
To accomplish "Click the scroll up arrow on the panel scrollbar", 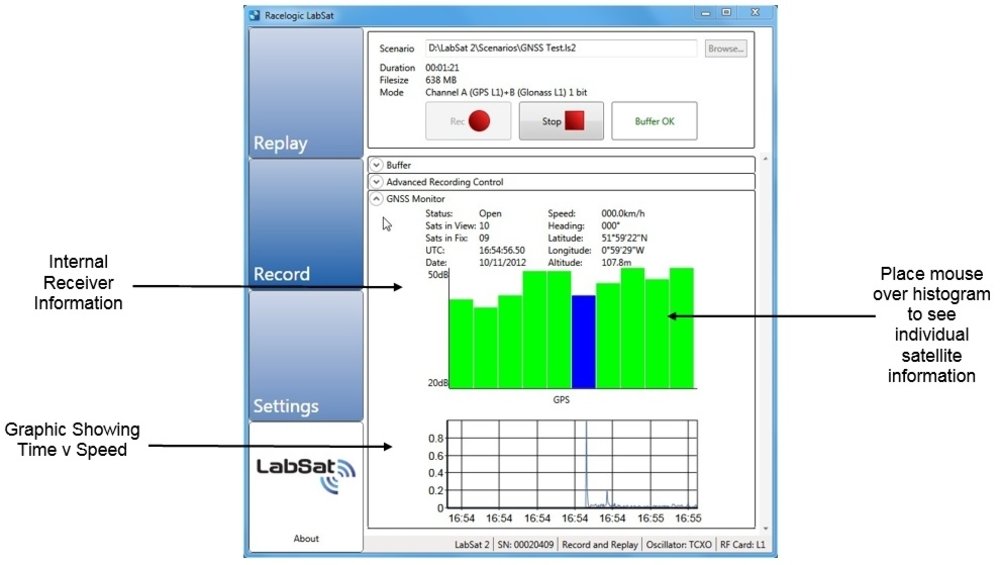I will [x=765, y=159].
